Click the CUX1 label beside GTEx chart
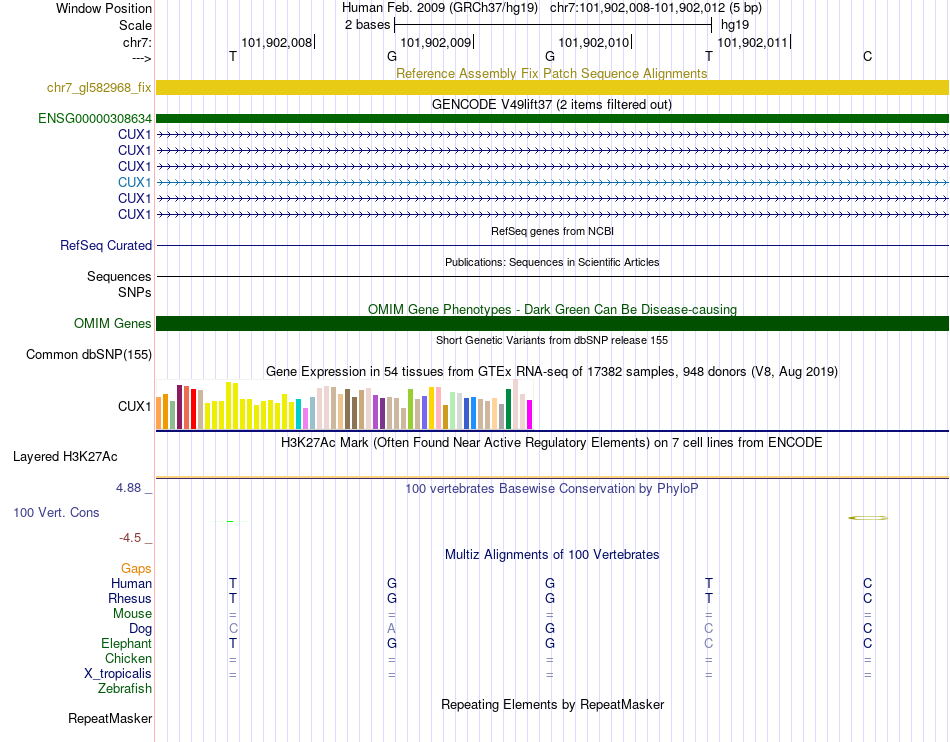The image size is (950, 742). (x=134, y=406)
